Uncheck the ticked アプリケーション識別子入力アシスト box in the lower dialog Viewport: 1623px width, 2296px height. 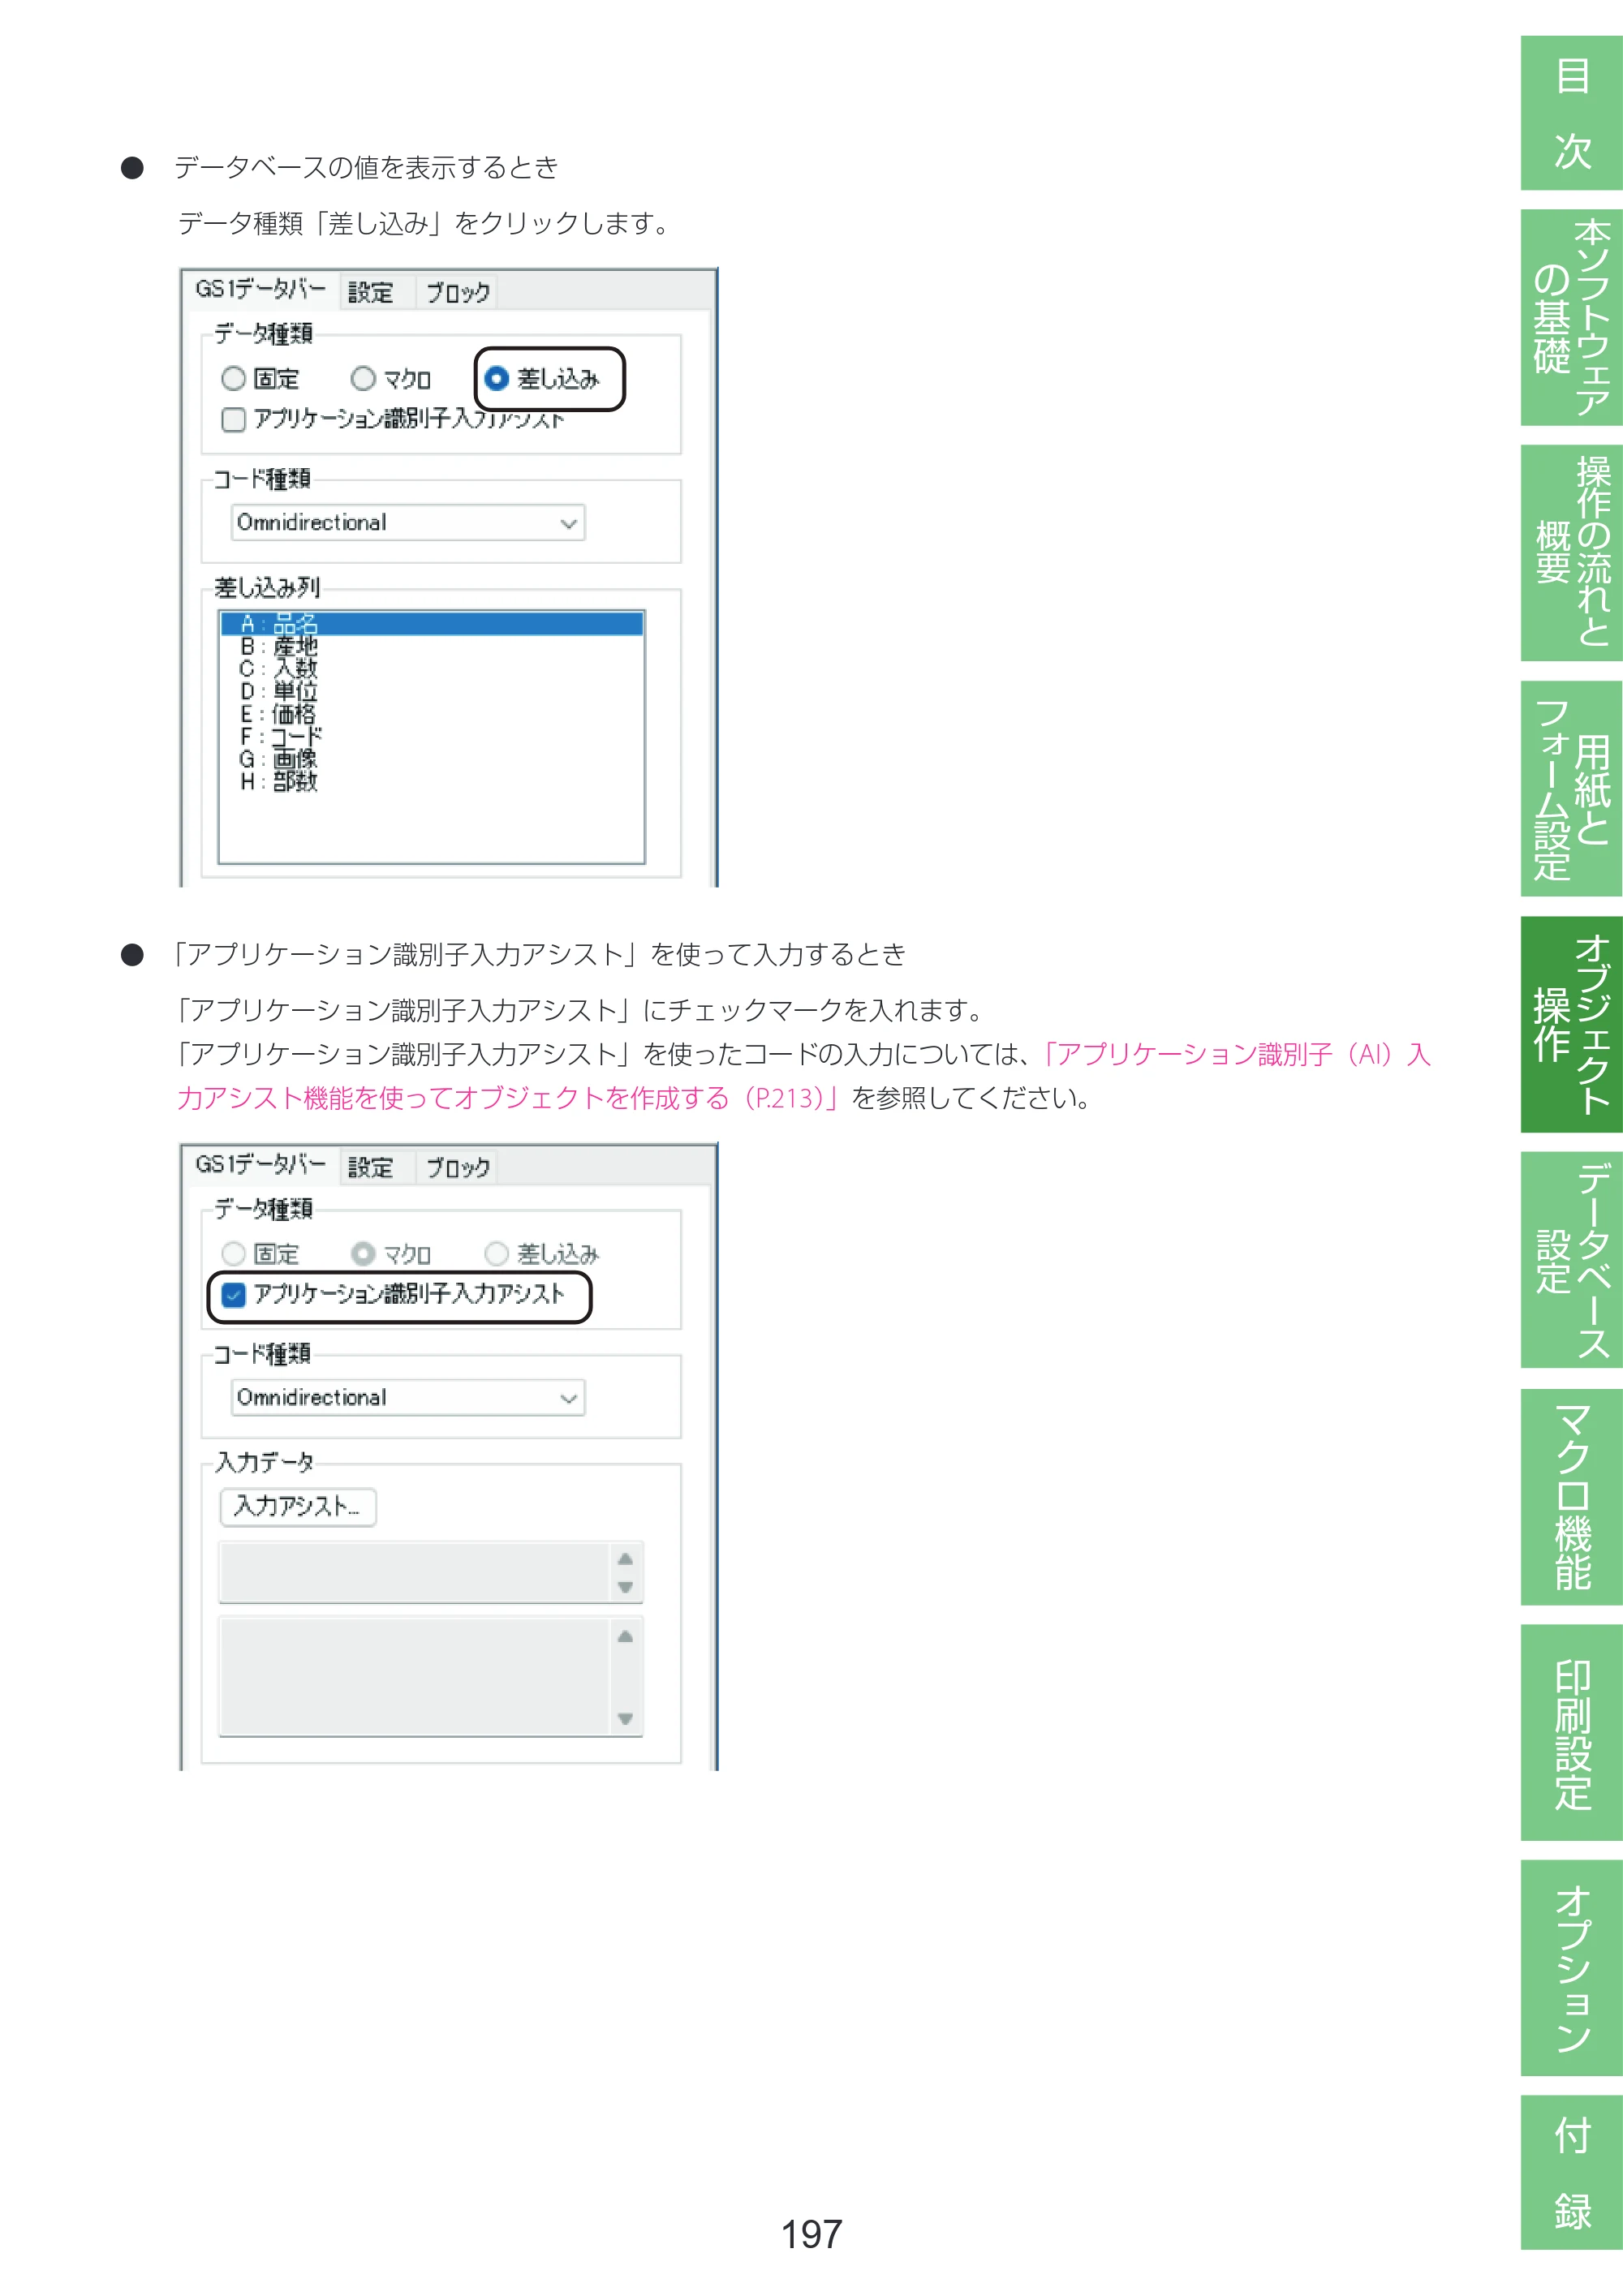pyautogui.click(x=233, y=1295)
